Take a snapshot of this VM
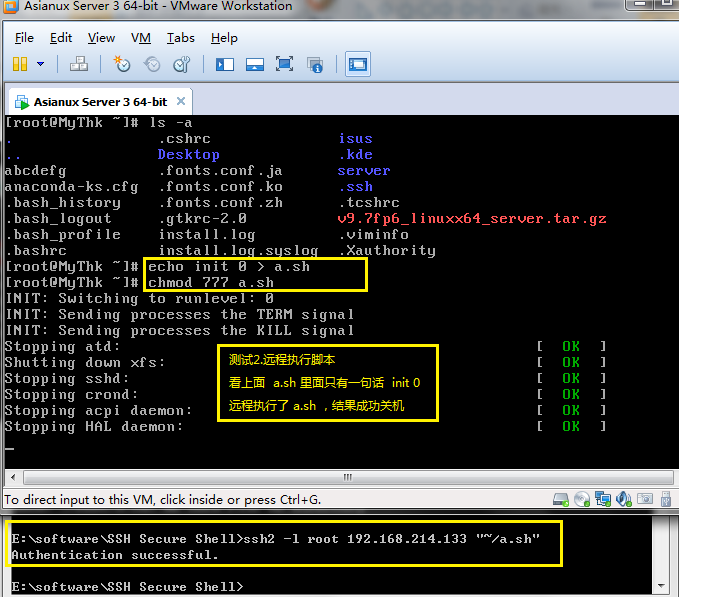 pos(122,64)
